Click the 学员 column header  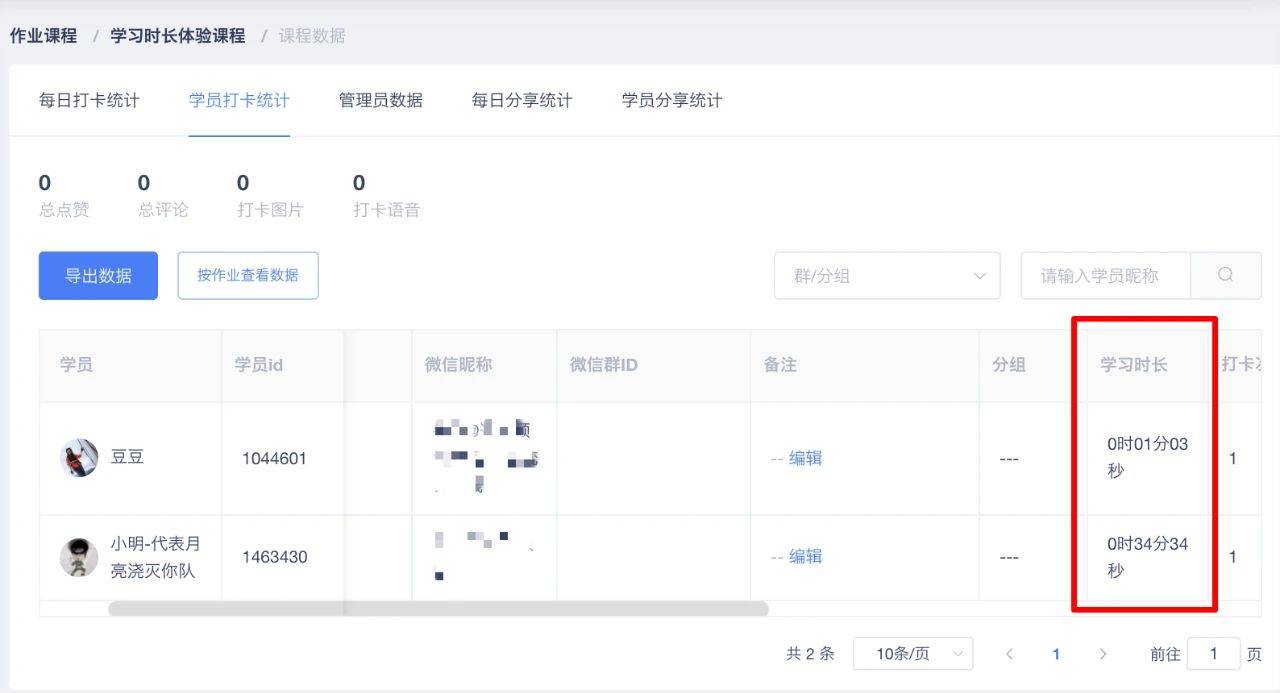pyautogui.click(x=76, y=365)
